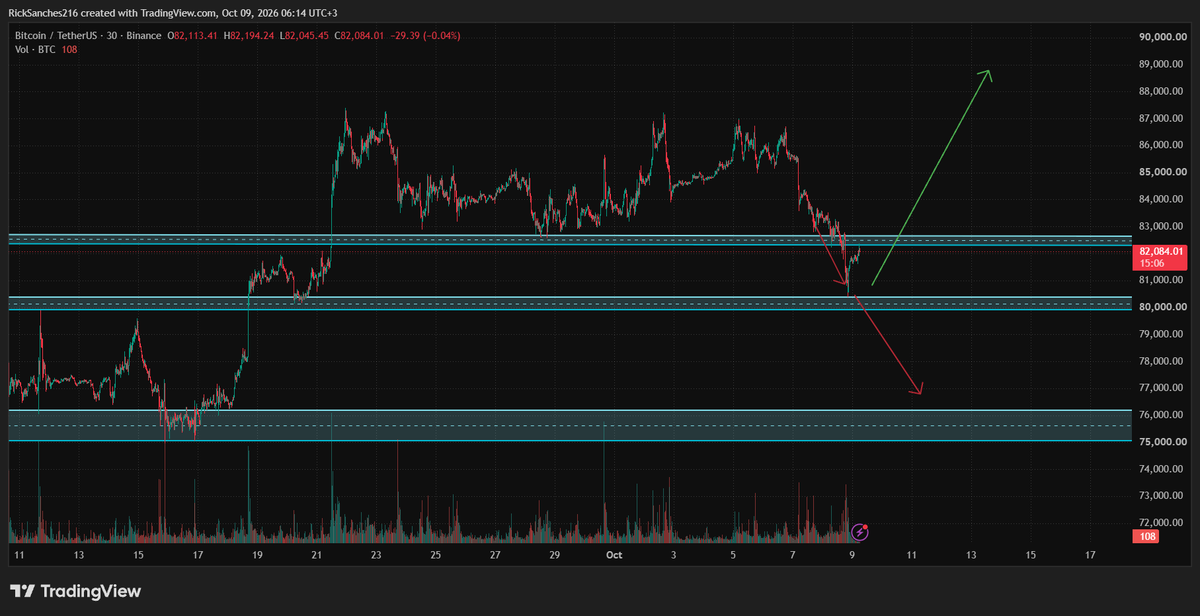
Task: Click the 'Oct' label on the time axis
Action: pos(614,554)
